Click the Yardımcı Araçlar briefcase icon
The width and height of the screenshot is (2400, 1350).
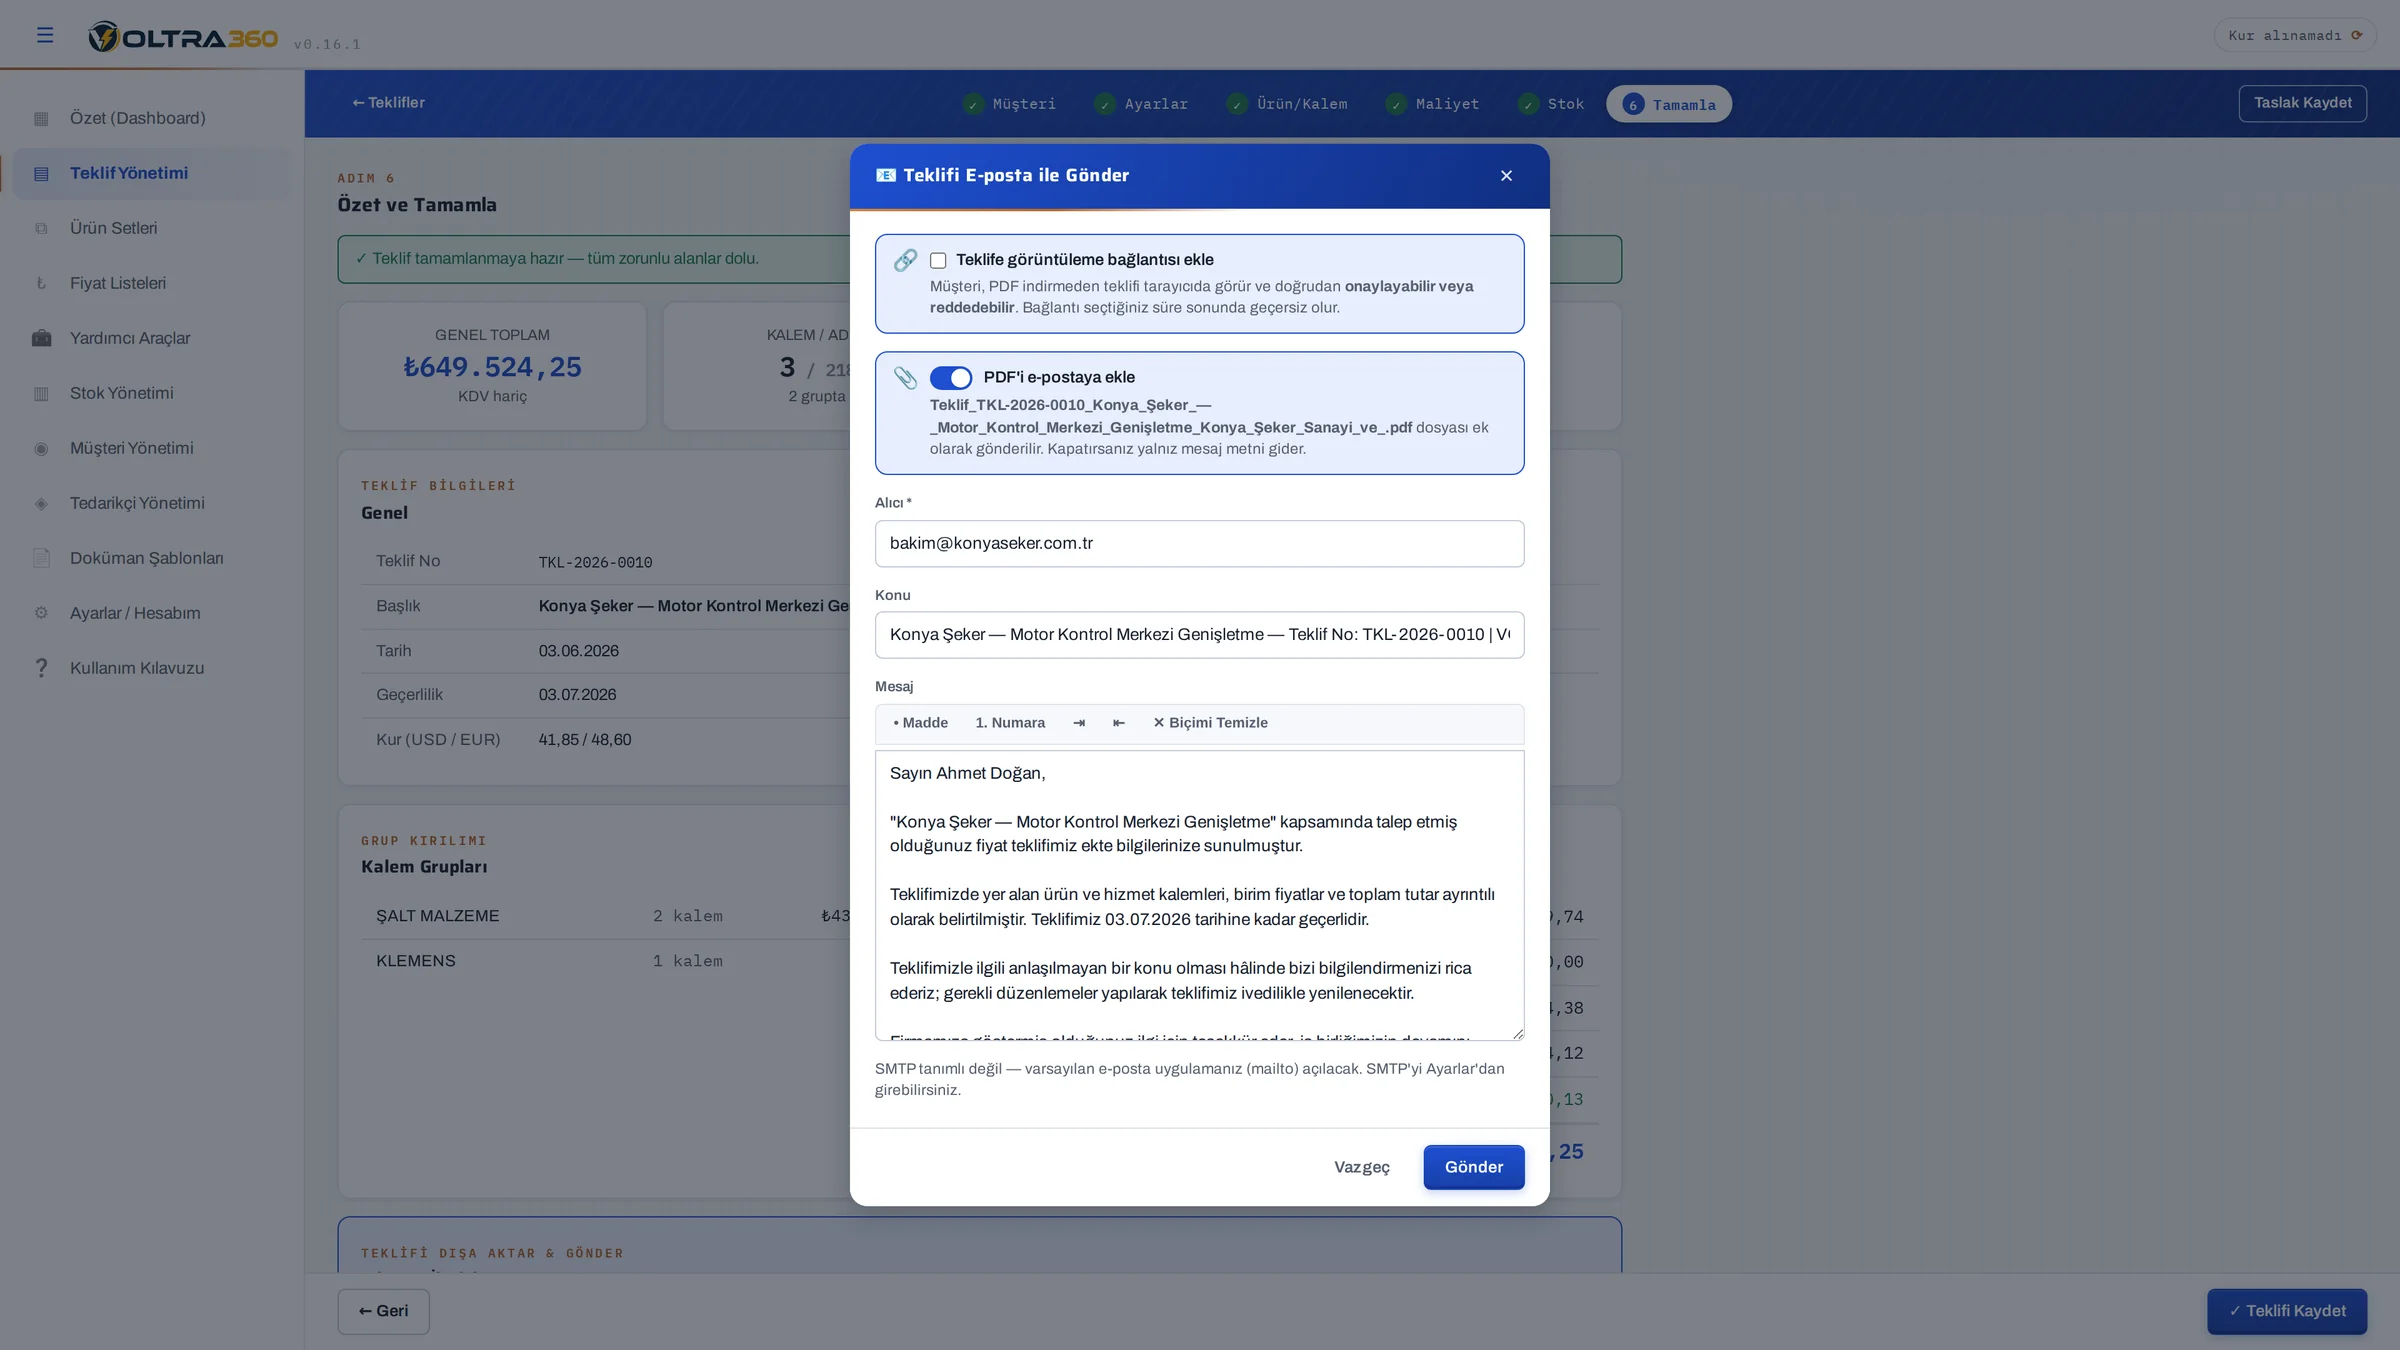pos(41,339)
